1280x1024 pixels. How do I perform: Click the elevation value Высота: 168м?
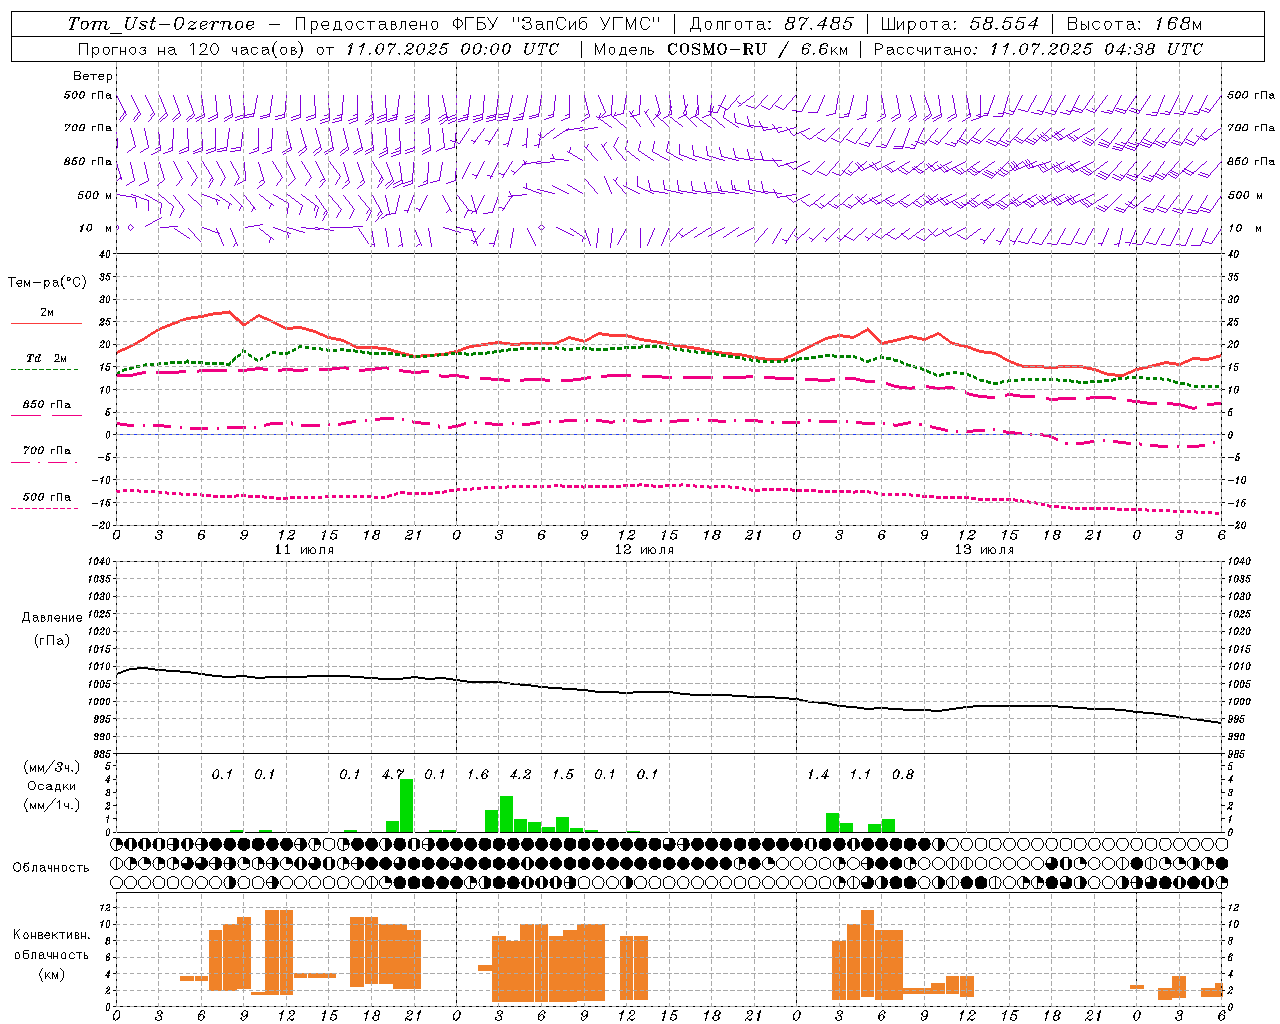(x=1134, y=24)
